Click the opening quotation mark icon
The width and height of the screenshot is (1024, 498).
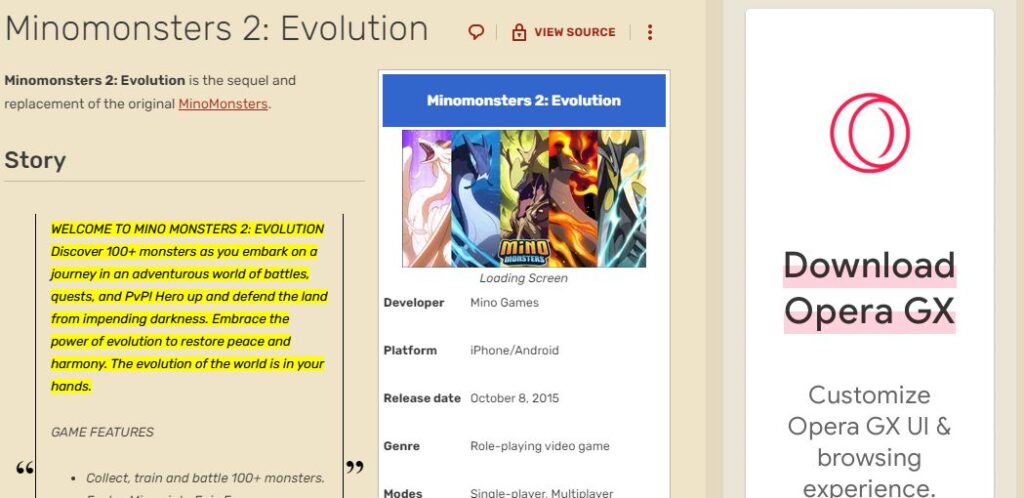click(26, 468)
